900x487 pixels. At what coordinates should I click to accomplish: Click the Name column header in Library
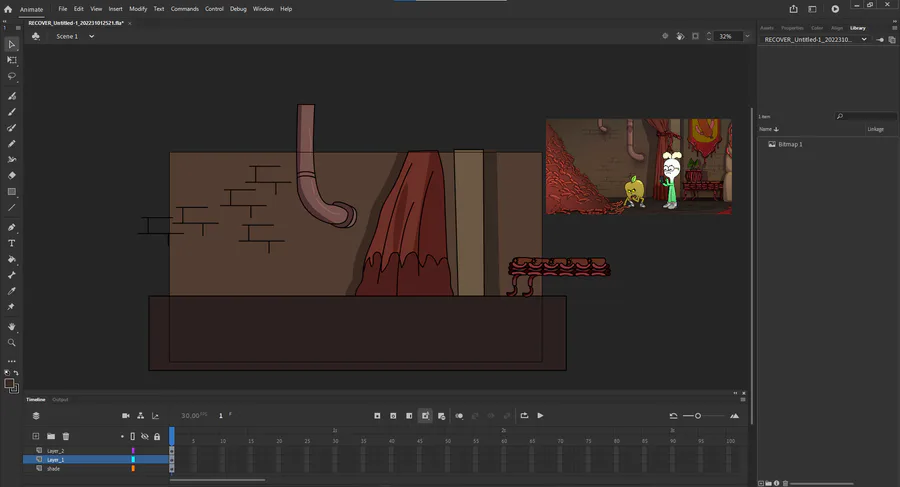pos(768,129)
